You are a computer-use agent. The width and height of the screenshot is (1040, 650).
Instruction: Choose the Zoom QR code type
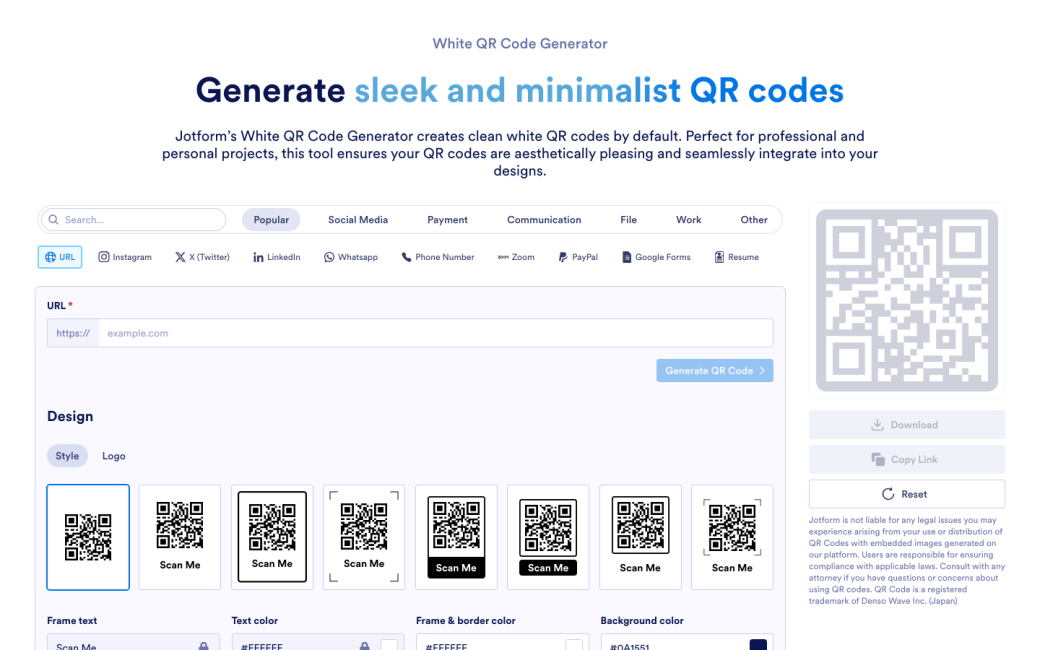(x=516, y=257)
